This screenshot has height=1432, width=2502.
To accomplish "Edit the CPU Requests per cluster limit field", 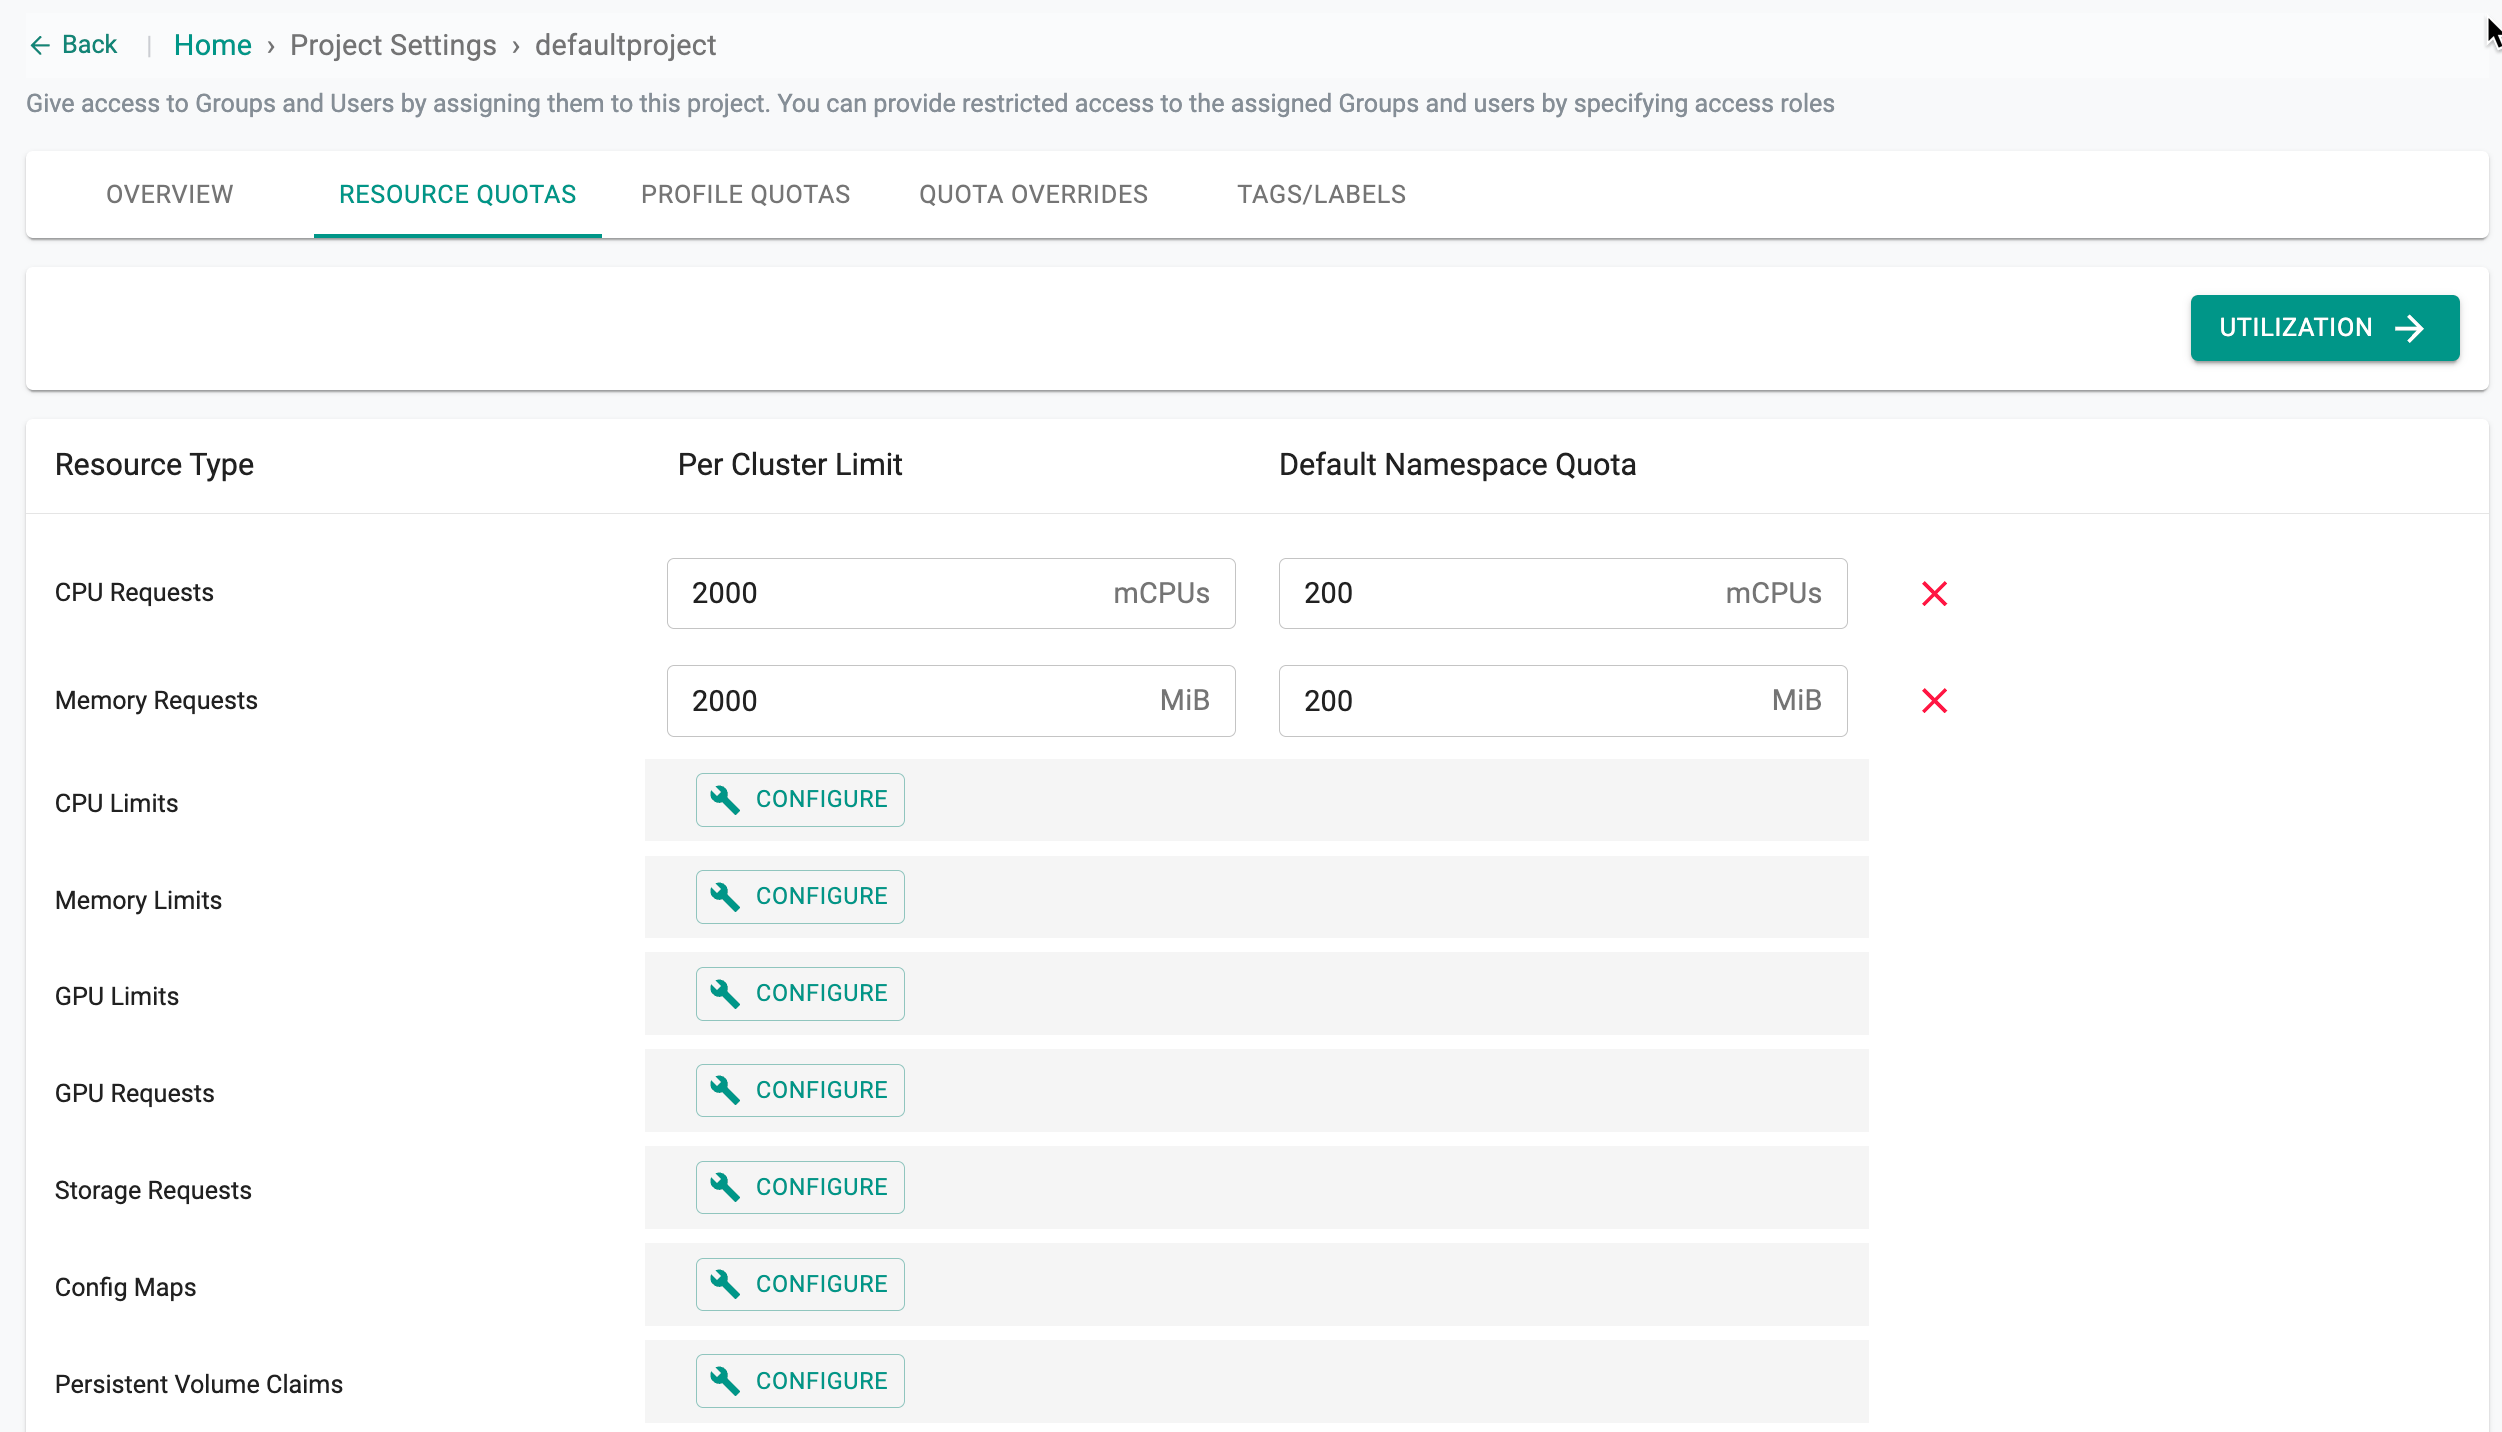I will pyautogui.click(x=951, y=593).
